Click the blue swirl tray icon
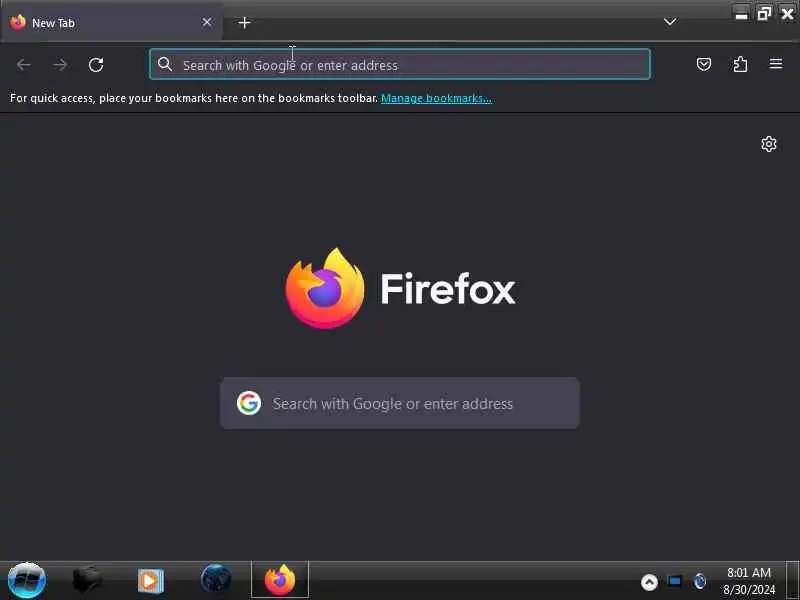Screen dimensions: 800x600 tap(700, 581)
